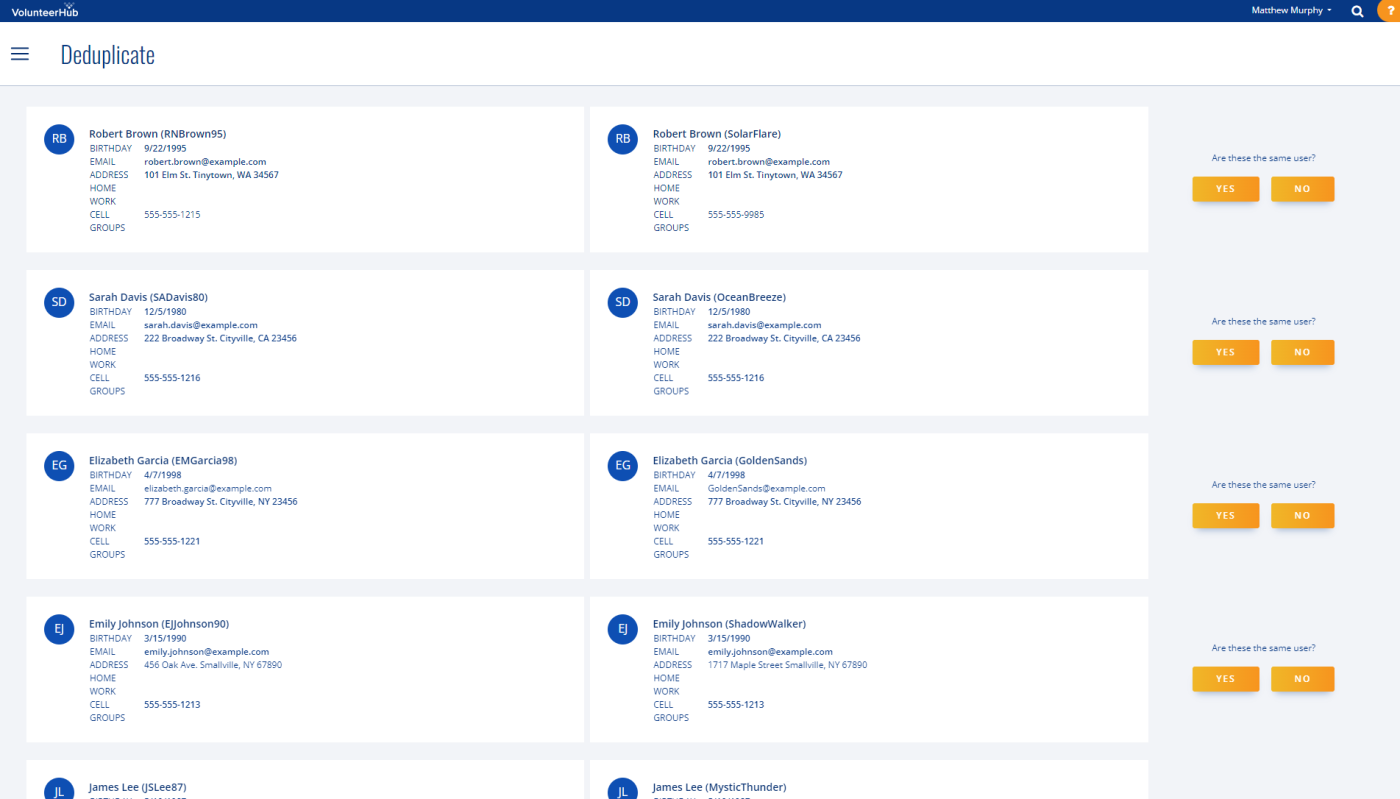Click the search magnifier icon

tap(1357, 11)
